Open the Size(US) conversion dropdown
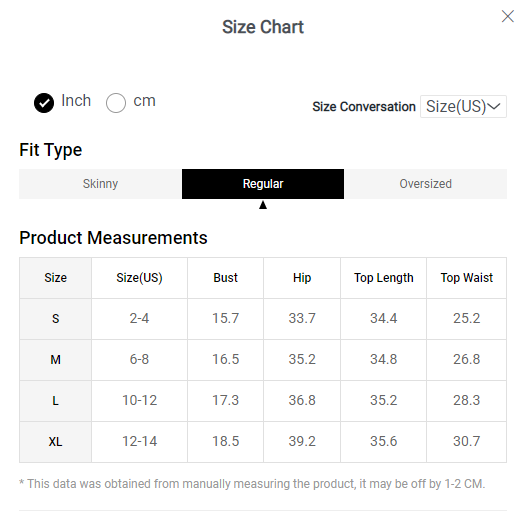The height and width of the screenshot is (512, 528). tap(463, 106)
